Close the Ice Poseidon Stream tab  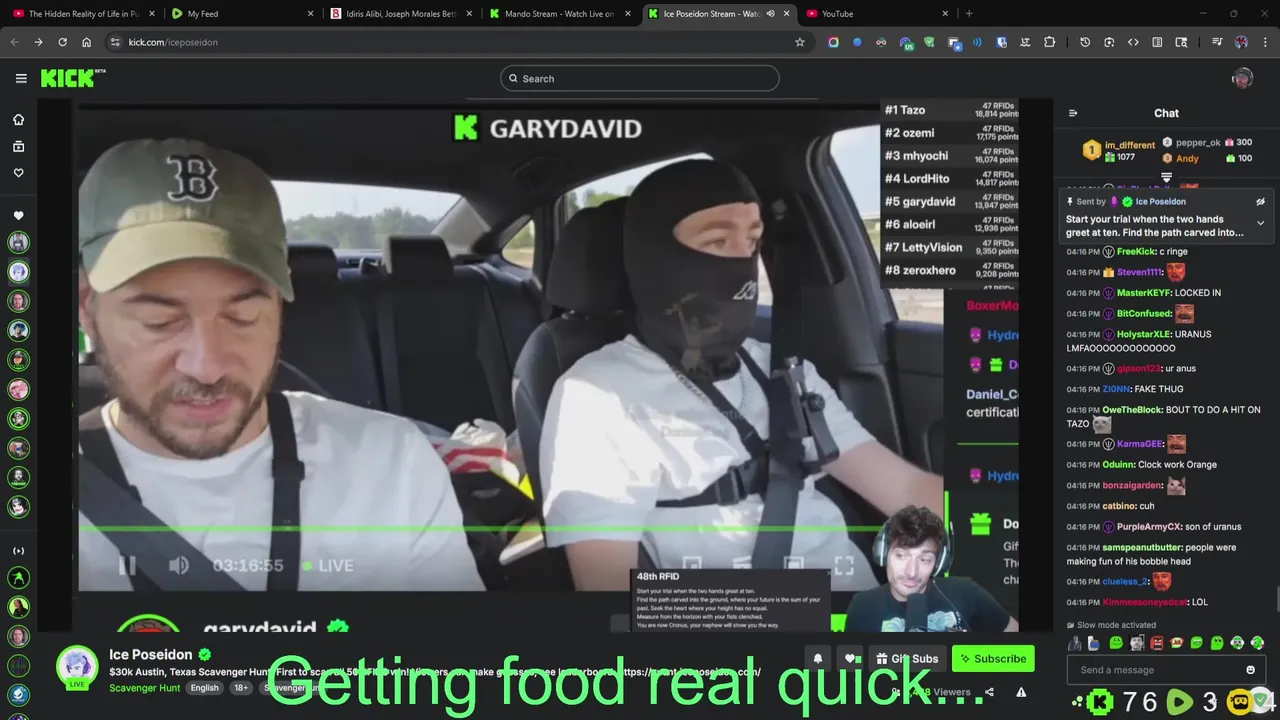click(787, 14)
